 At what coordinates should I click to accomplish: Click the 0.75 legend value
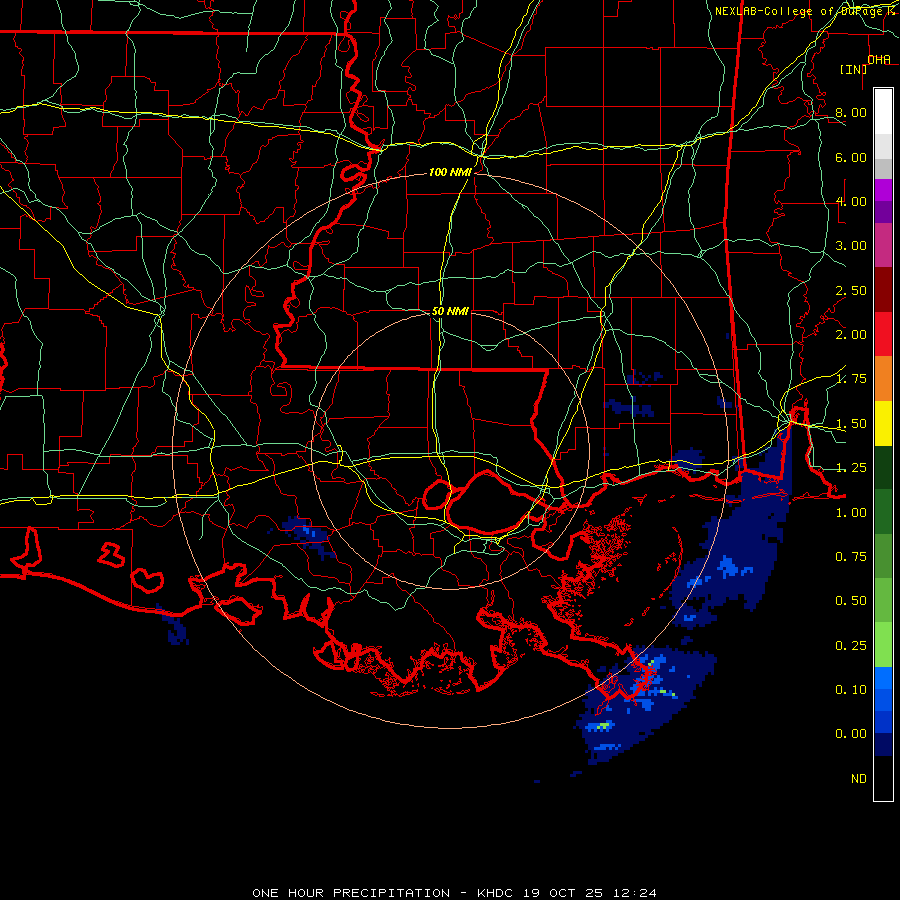coord(851,557)
